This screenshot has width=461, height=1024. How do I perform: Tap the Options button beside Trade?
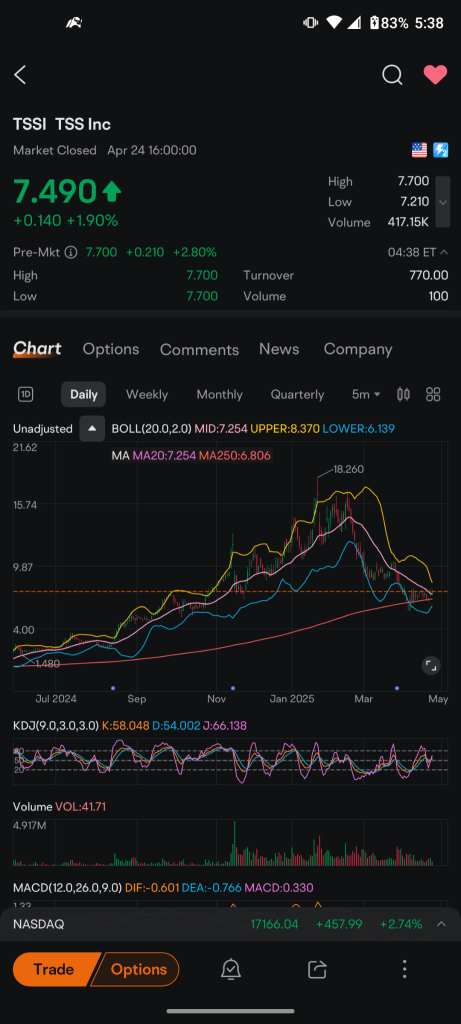tap(136, 969)
